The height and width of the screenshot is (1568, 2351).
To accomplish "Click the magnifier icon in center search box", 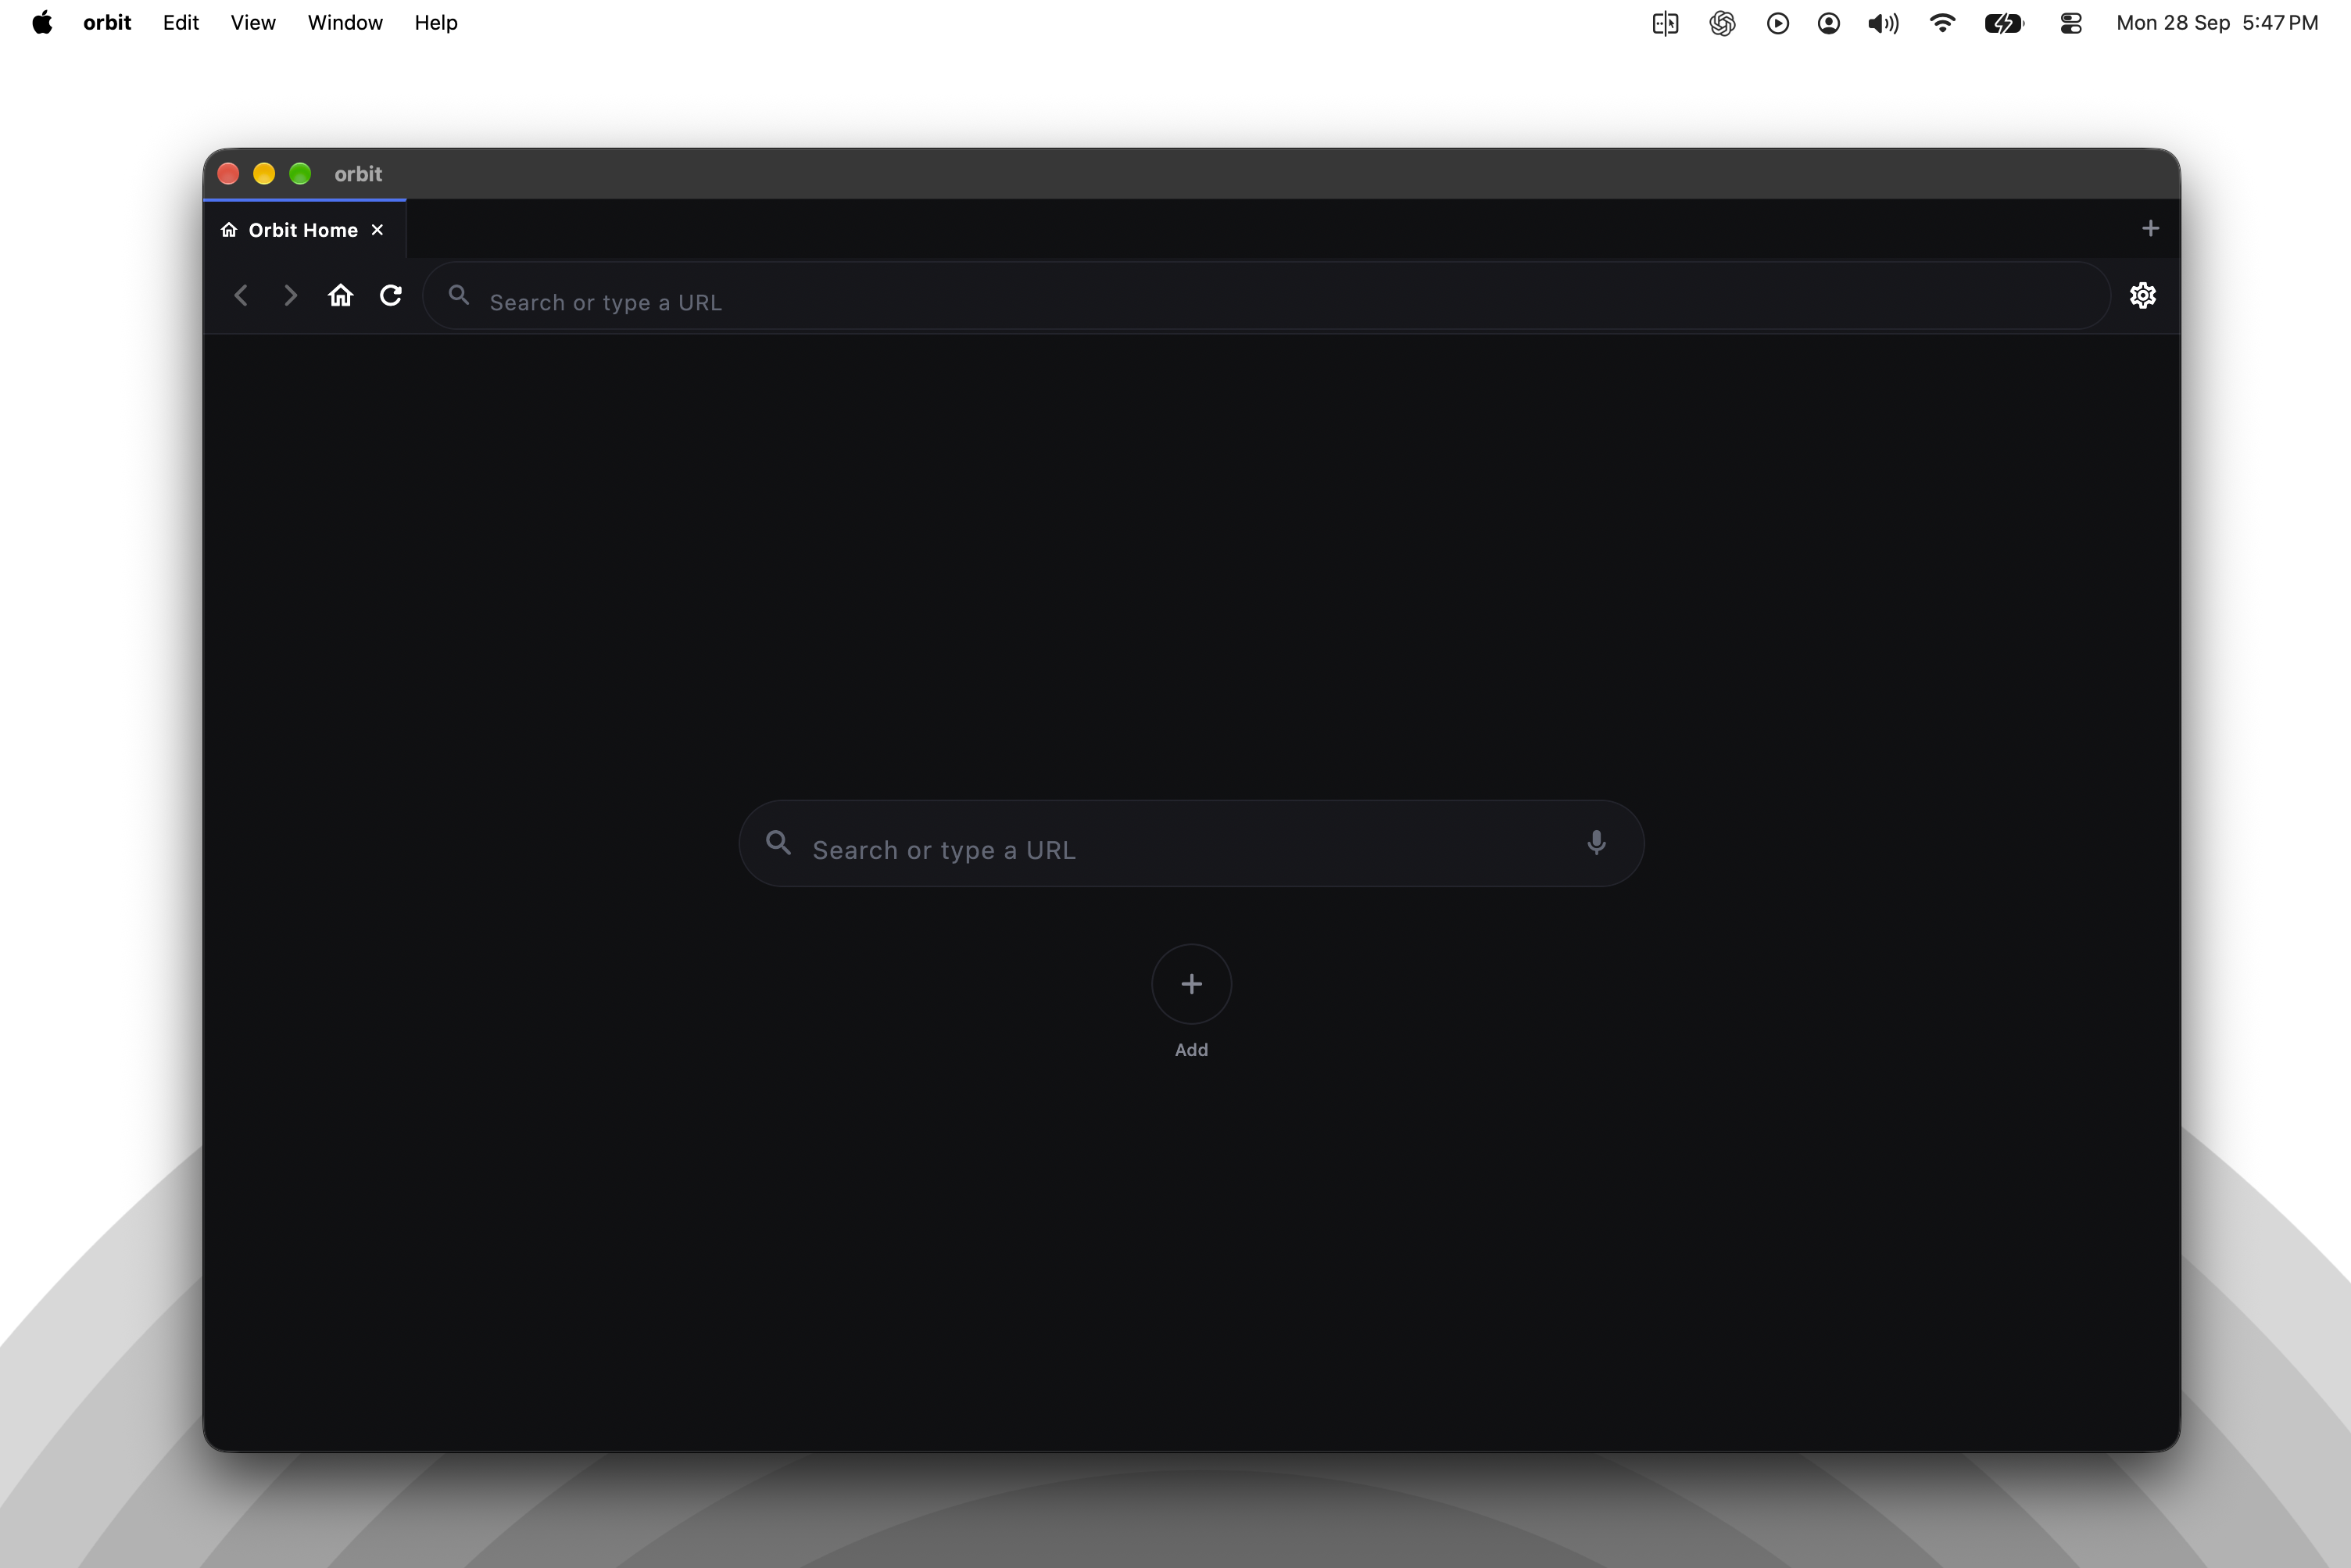I will point(778,843).
